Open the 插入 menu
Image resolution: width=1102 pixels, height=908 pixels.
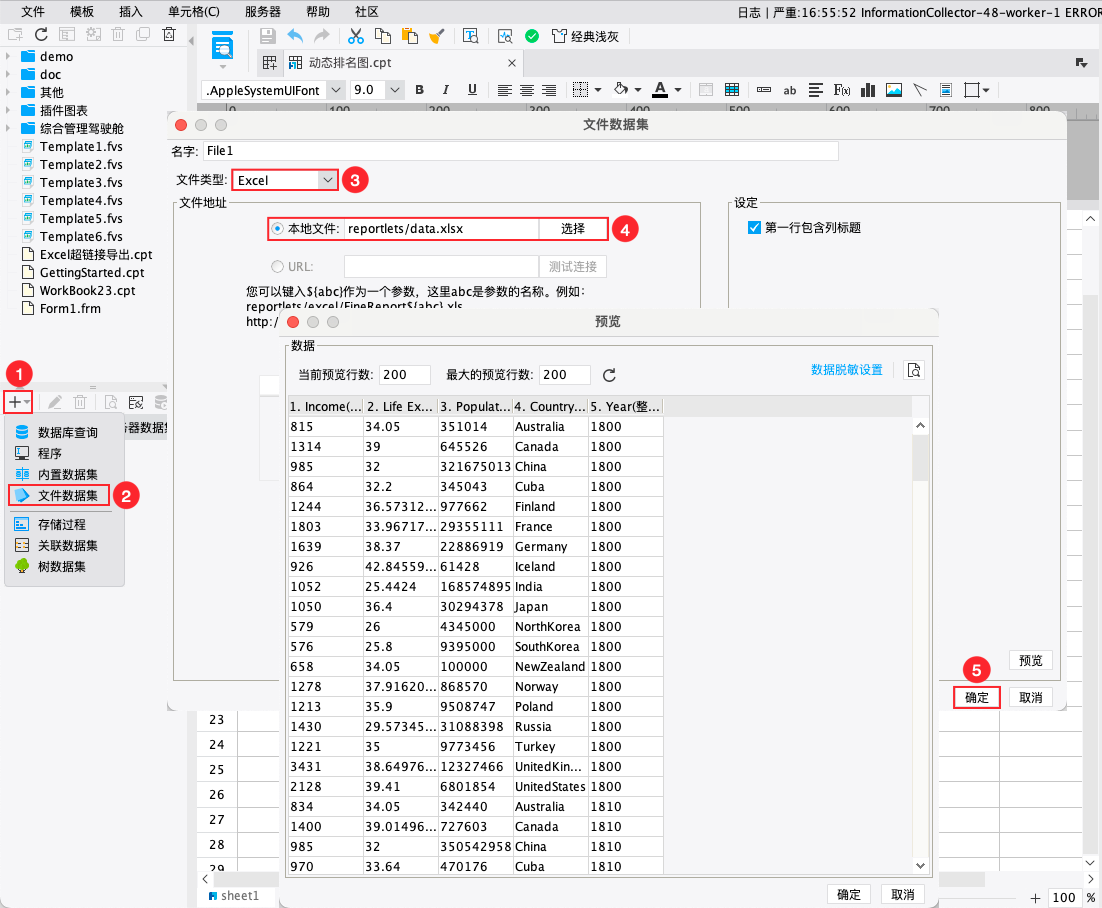131,11
